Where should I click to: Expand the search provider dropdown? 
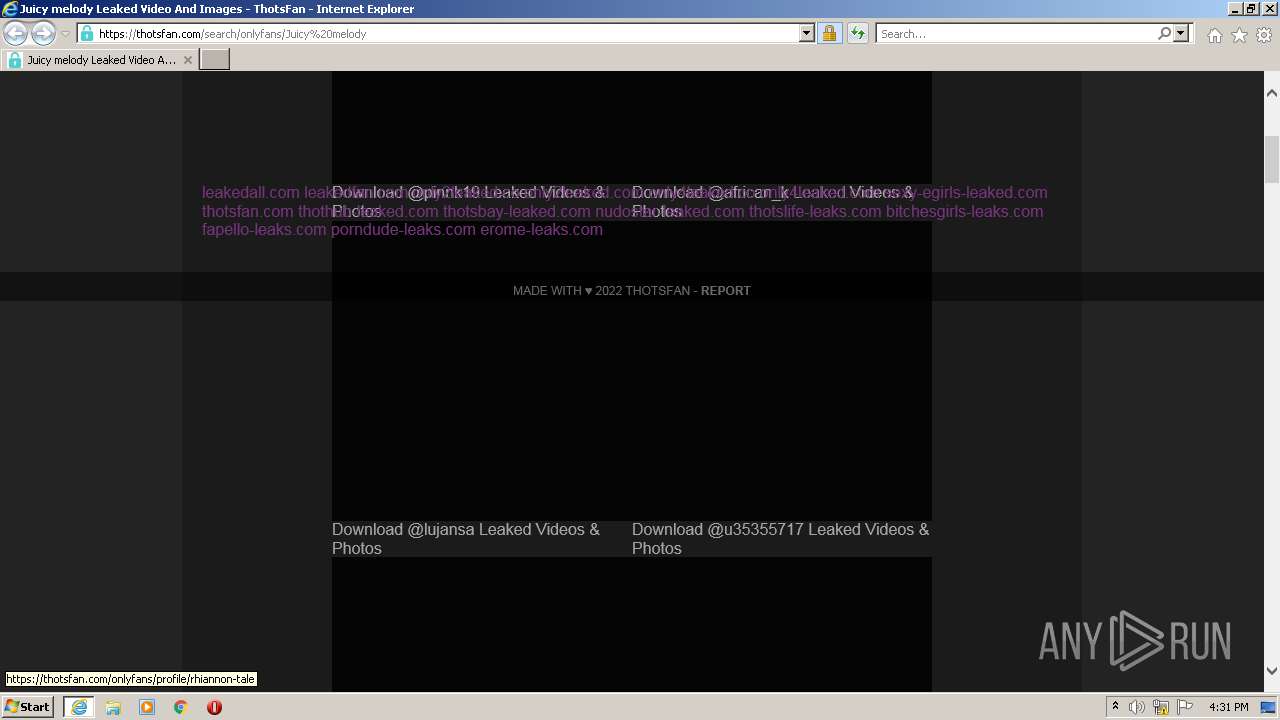point(1181,33)
